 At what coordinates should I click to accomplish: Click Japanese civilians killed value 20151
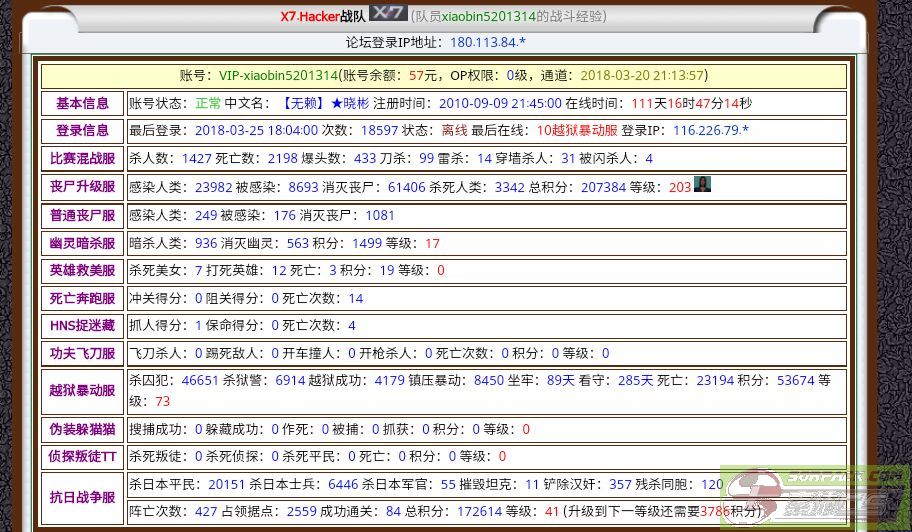[227, 485]
